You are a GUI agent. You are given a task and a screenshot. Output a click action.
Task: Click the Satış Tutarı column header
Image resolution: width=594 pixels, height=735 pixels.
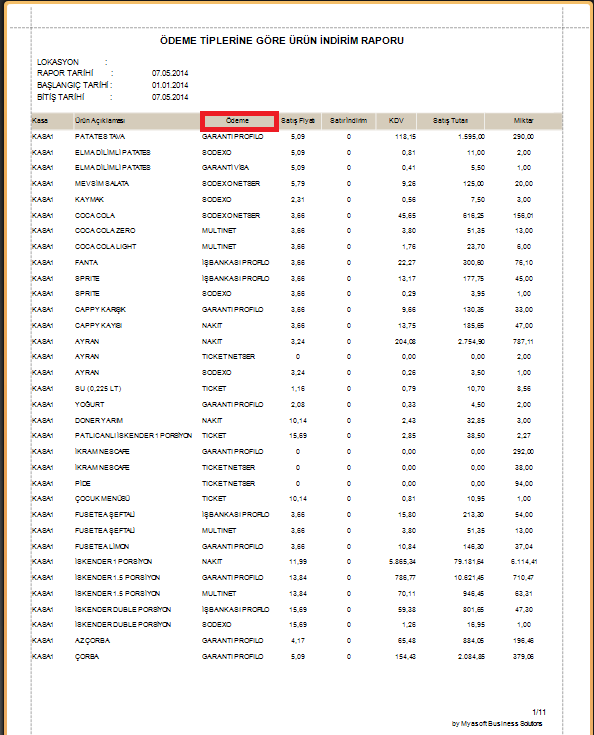coord(451,120)
